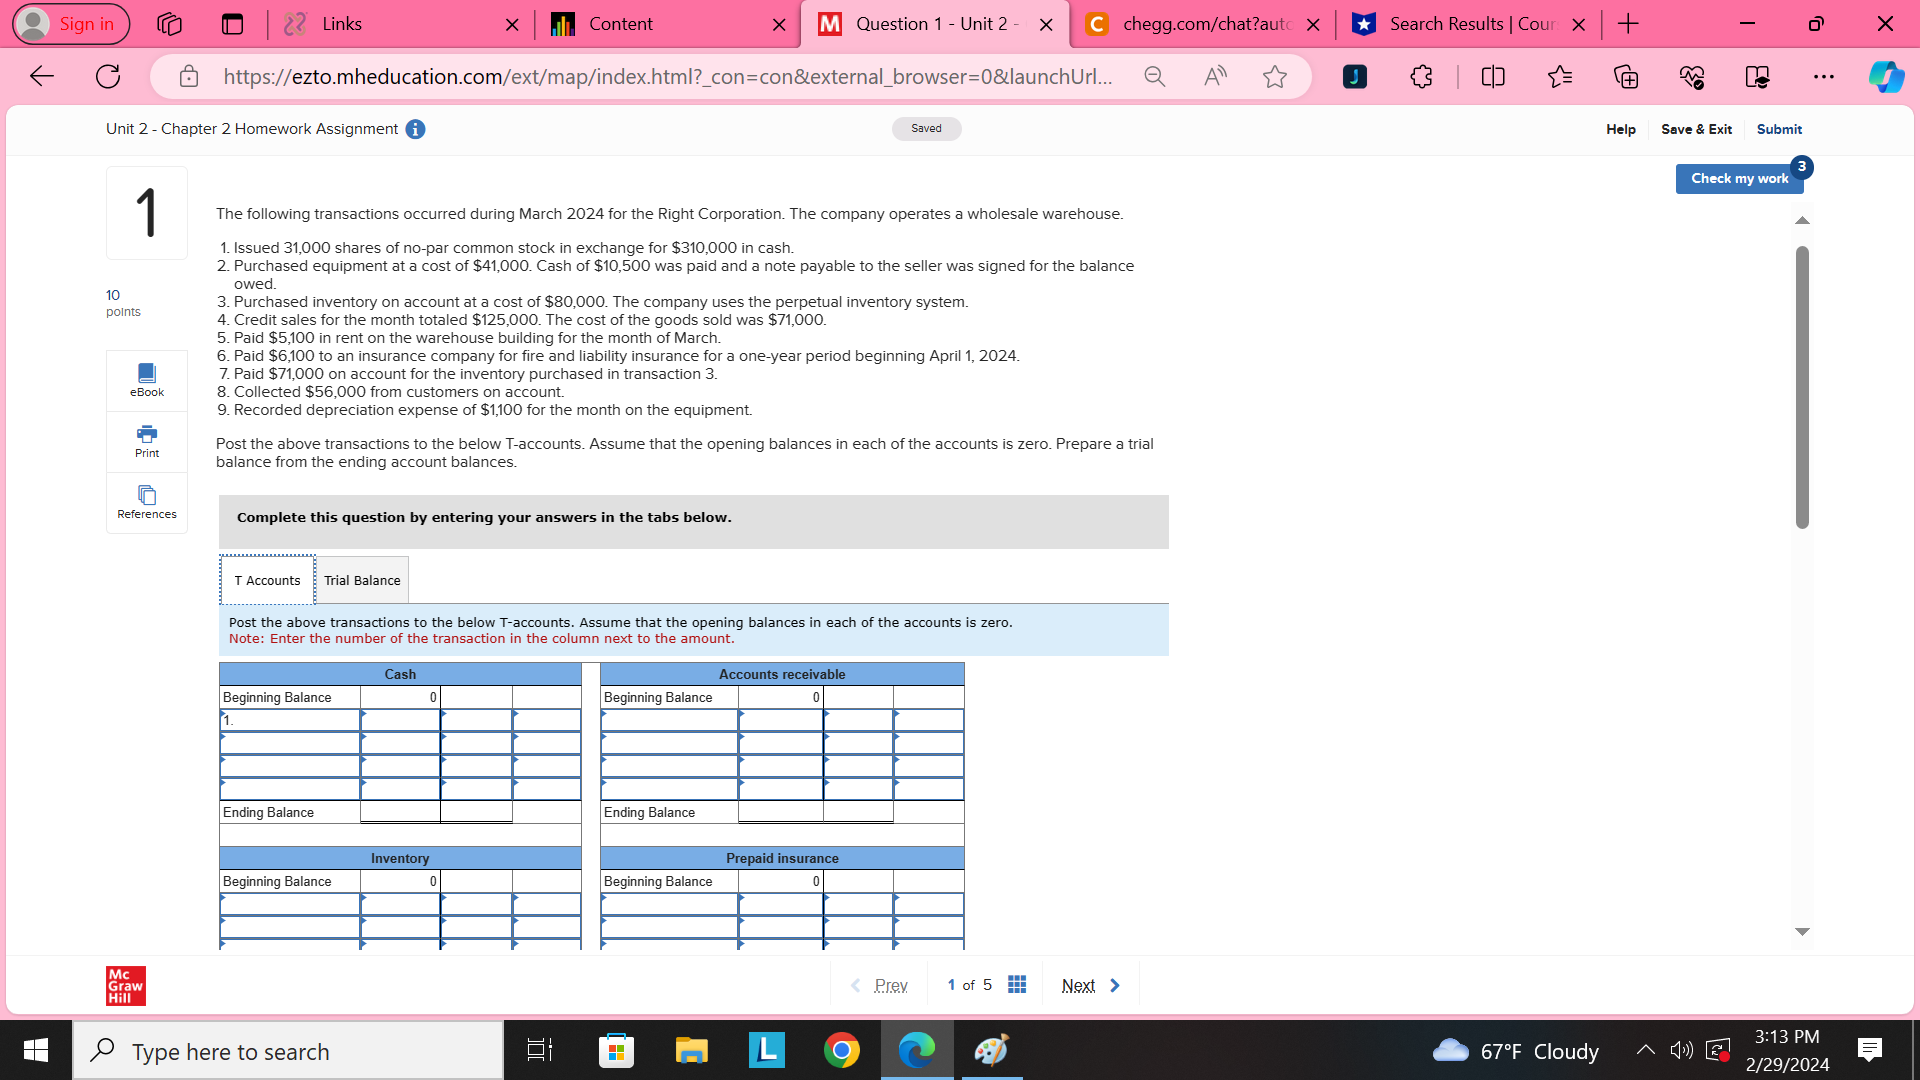Open the References panel
The image size is (1920, 1080).
click(146, 500)
